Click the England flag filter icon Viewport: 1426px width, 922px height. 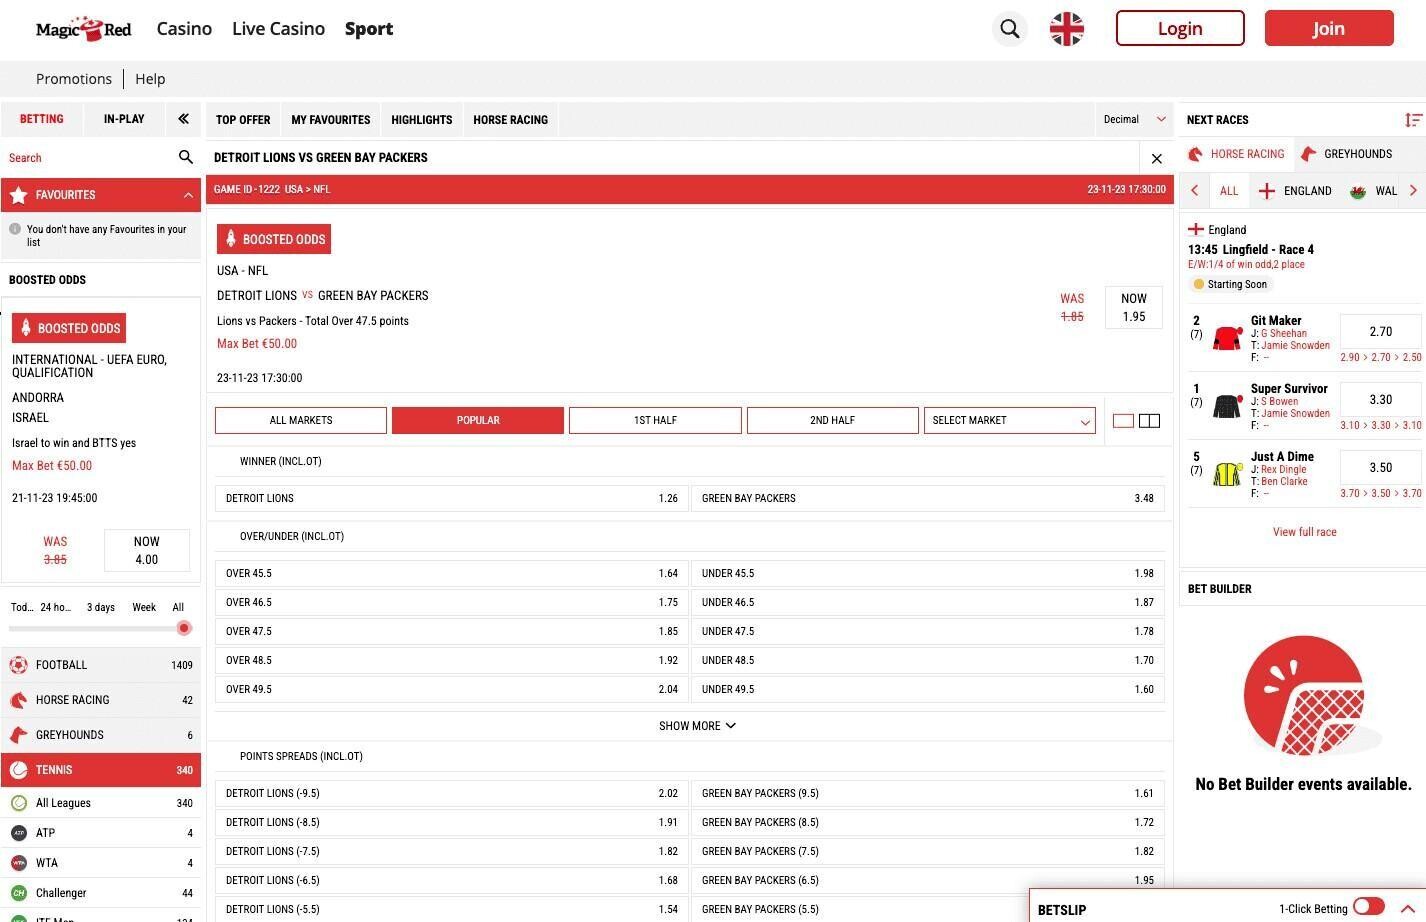1266,191
